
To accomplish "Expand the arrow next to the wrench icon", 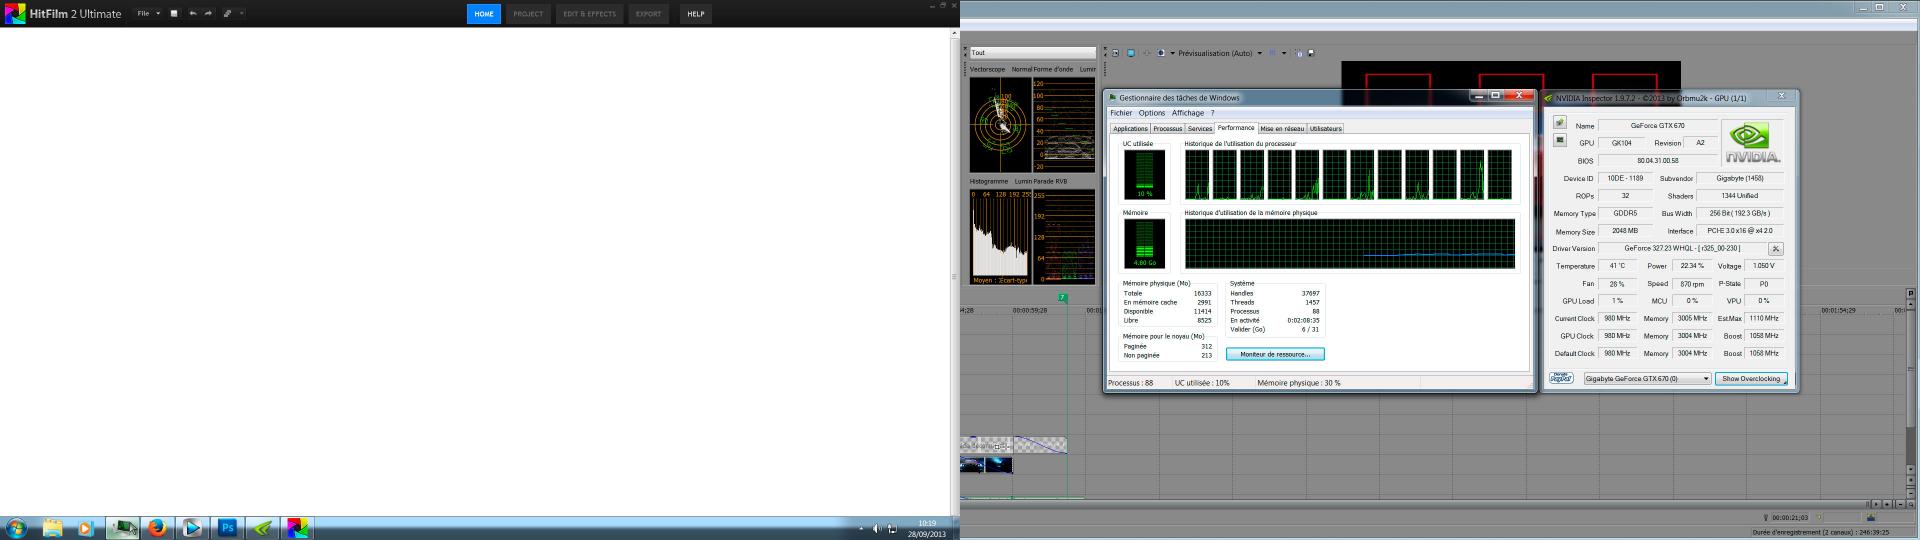I will pyautogui.click(x=241, y=14).
